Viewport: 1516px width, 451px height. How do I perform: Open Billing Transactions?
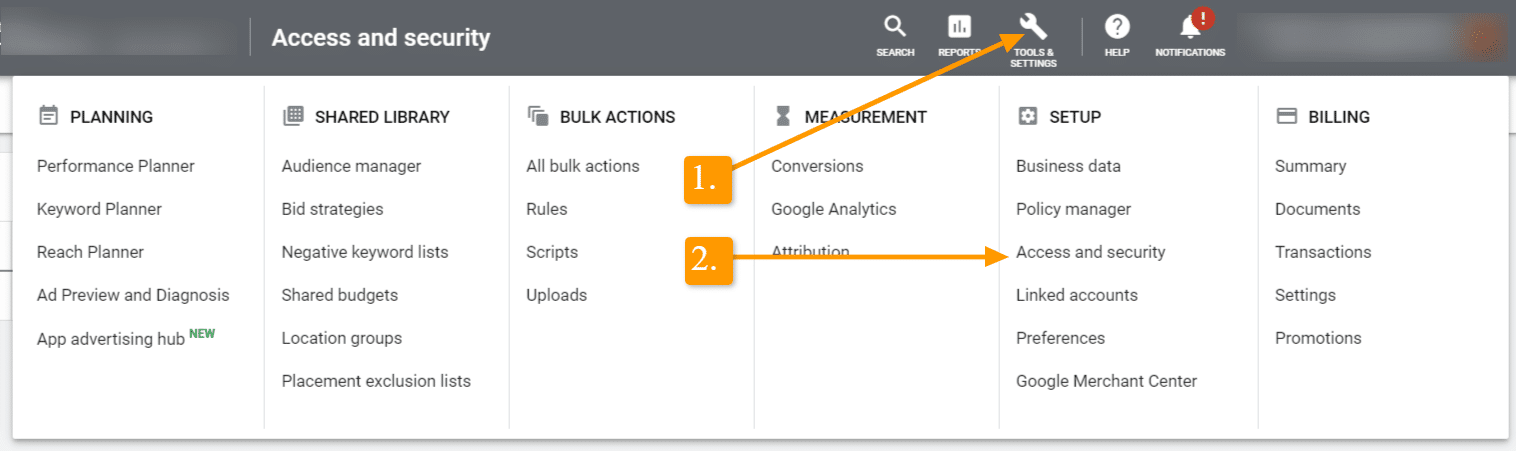pyautogui.click(x=1323, y=252)
